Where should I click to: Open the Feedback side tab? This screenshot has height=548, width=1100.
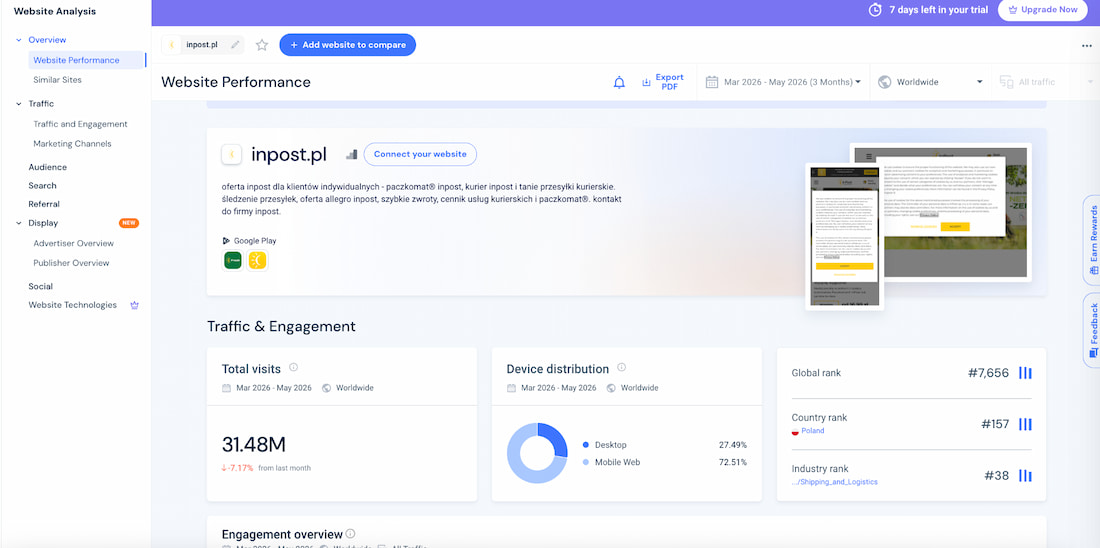click(1092, 330)
